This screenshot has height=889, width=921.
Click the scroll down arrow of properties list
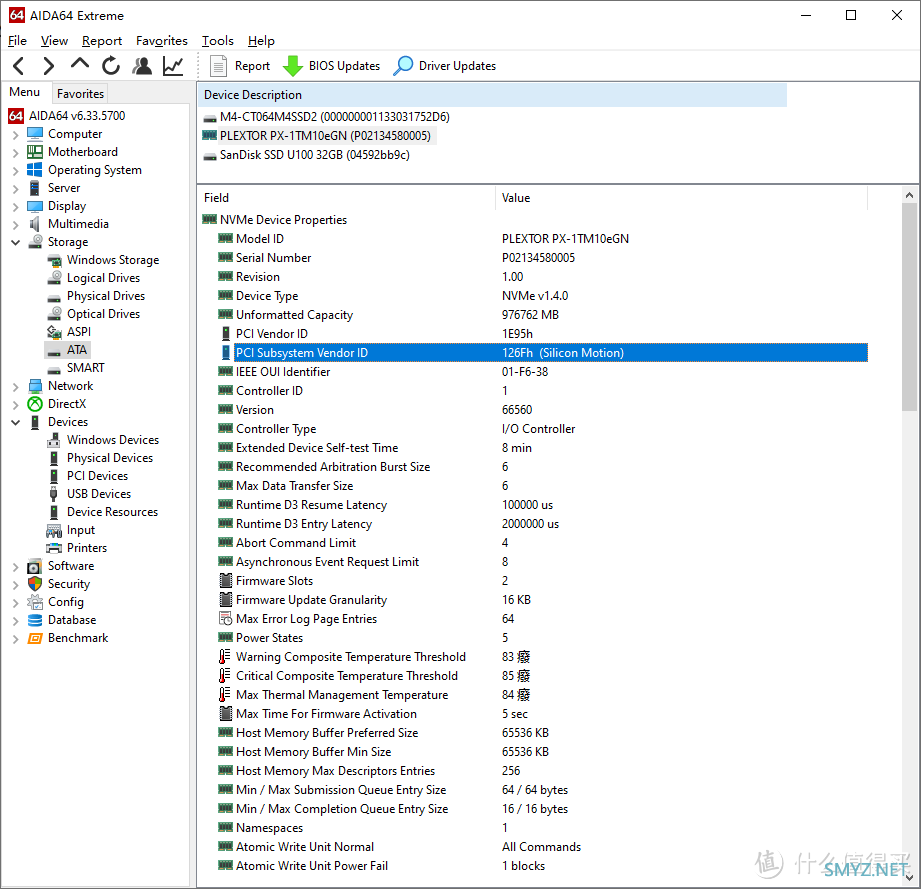(909, 878)
